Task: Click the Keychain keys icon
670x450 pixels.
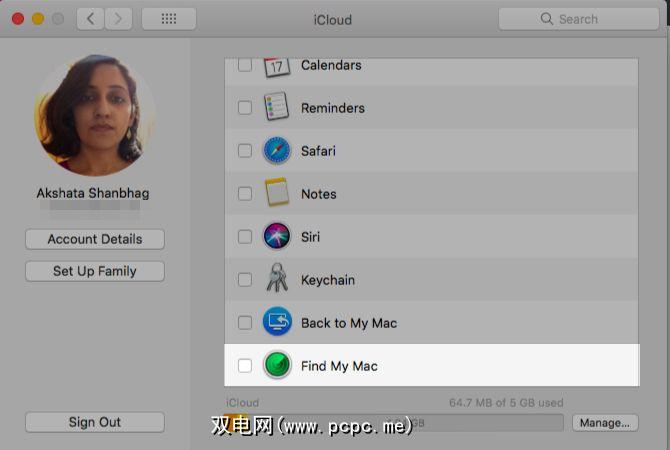Action: [x=277, y=278]
